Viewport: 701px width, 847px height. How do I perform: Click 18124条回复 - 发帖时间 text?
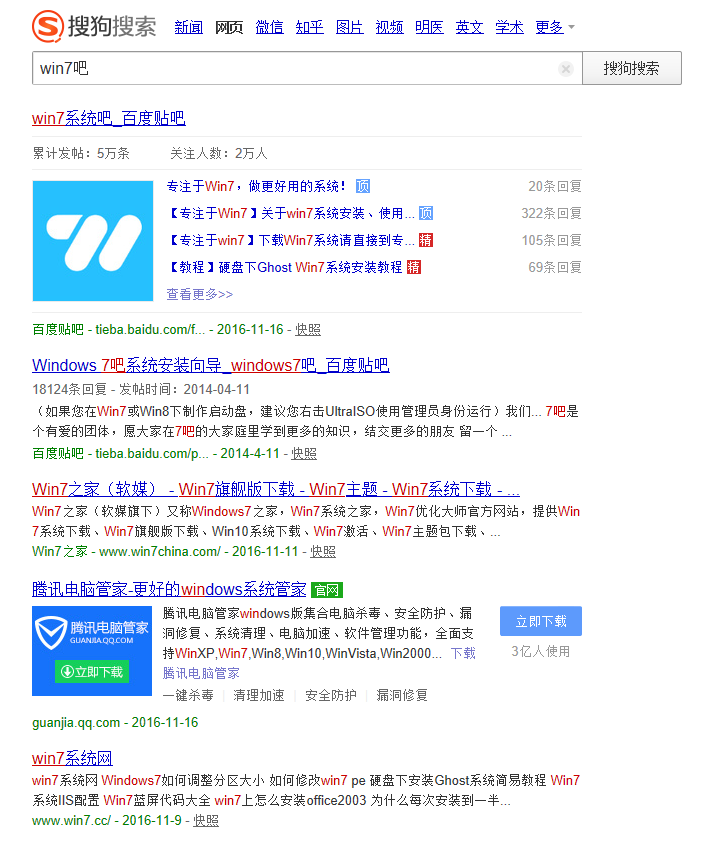click(x=141, y=389)
